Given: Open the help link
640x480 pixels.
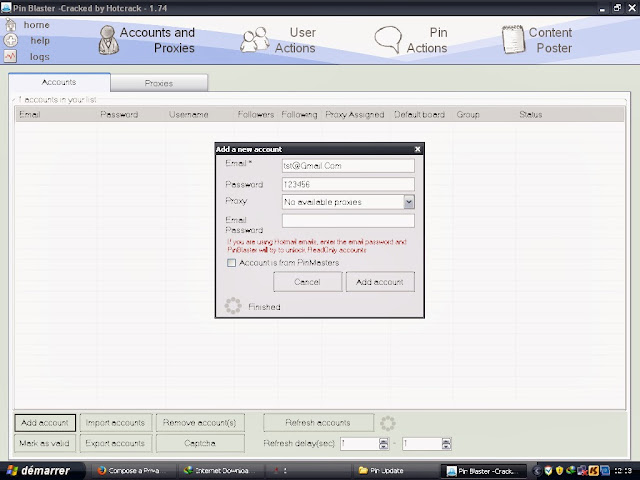Looking at the screenshot, I should 40,40.
